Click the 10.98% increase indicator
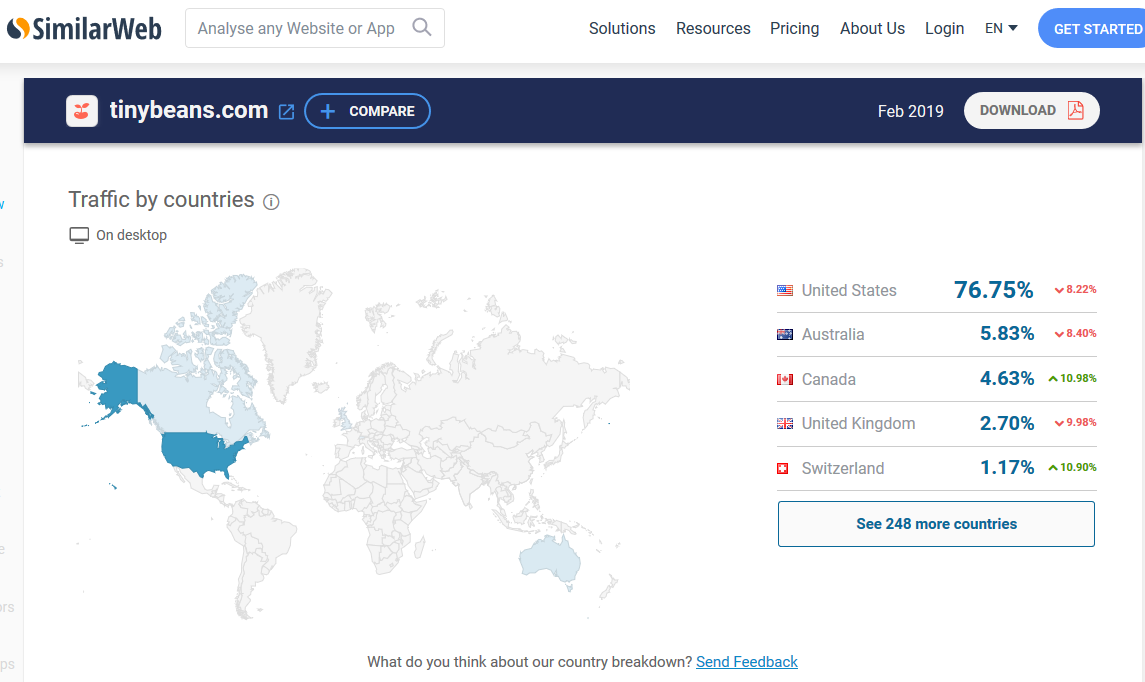This screenshot has width=1145, height=682. (1072, 378)
